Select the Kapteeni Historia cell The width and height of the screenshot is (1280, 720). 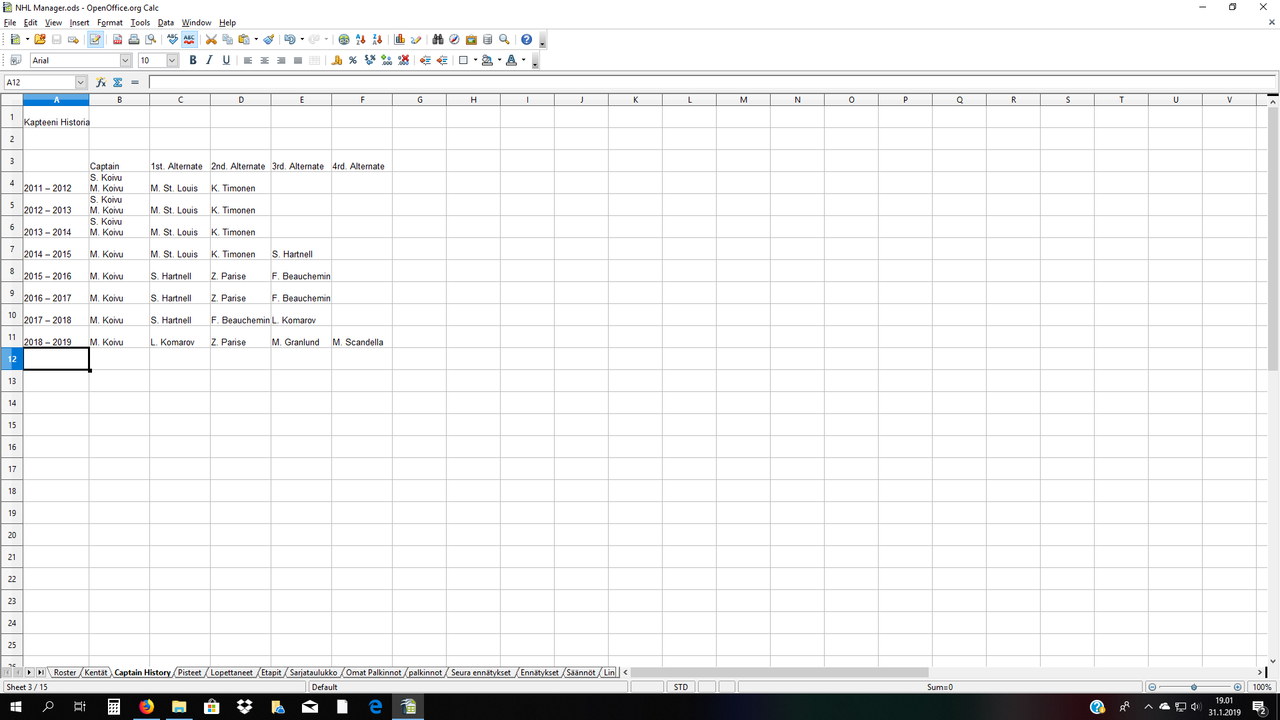coord(56,116)
